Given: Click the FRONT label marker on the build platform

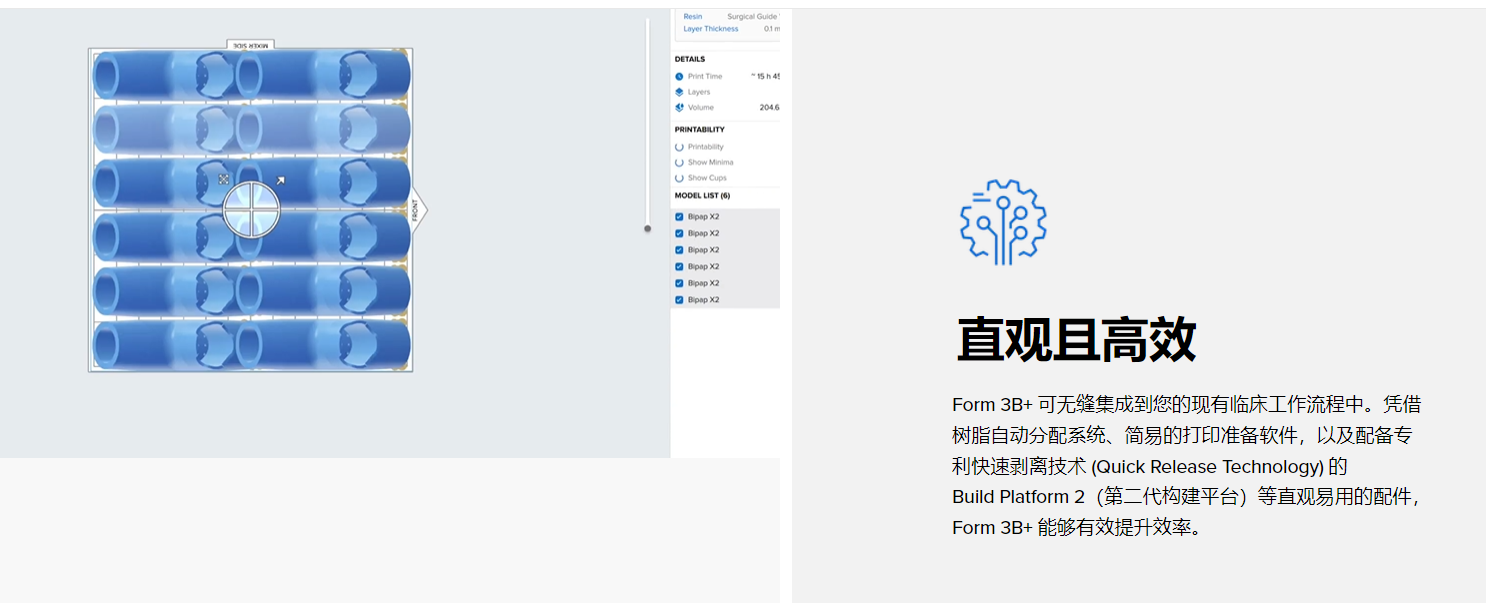Looking at the screenshot, I should point(416,210).
